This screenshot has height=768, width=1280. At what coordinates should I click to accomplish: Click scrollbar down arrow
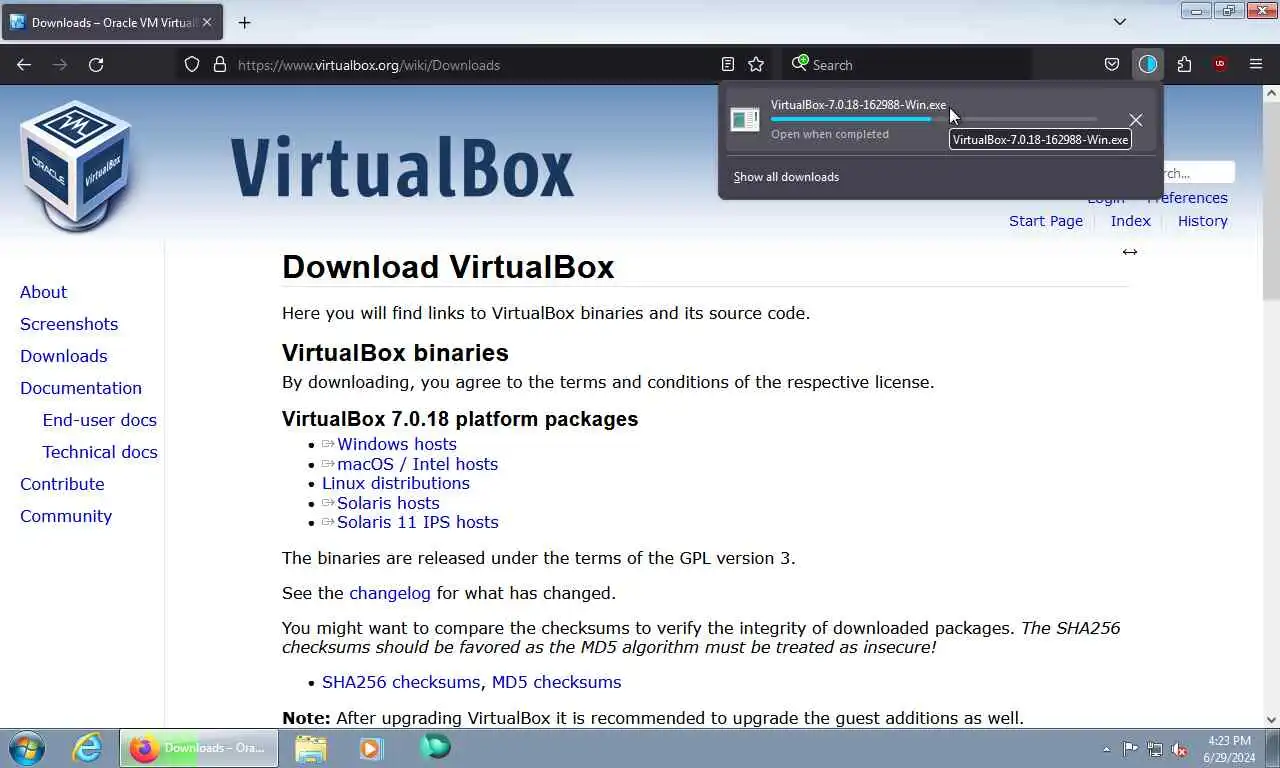tap(1271, 719)
